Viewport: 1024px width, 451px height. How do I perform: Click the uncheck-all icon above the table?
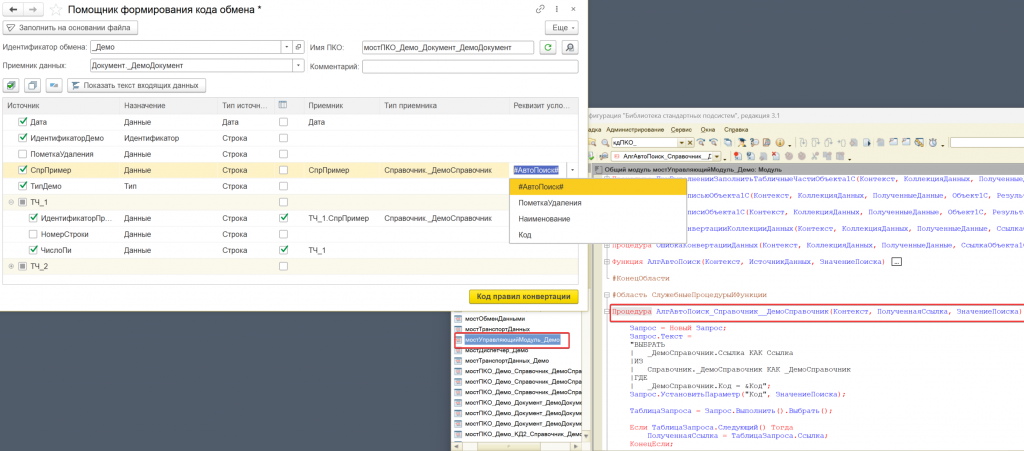(x=32, y=86)
